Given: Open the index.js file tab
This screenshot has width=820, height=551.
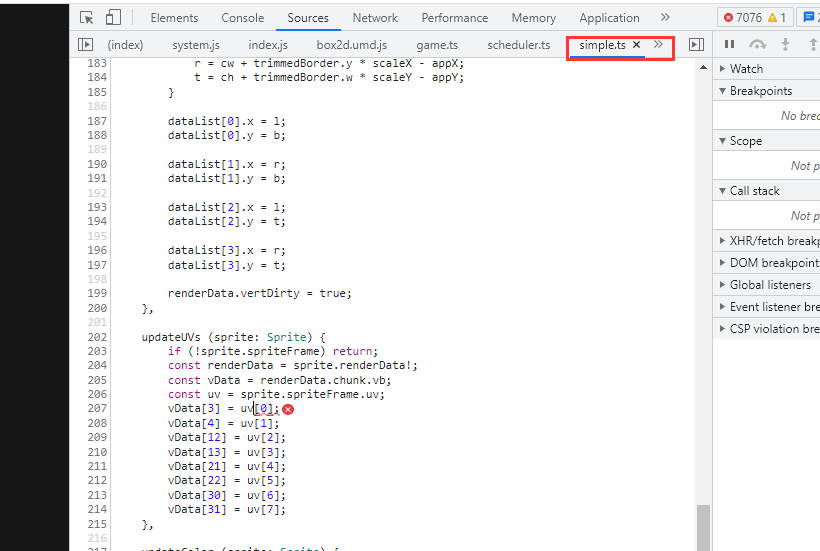Looking at the screenshot, I should tap(268, 45).
